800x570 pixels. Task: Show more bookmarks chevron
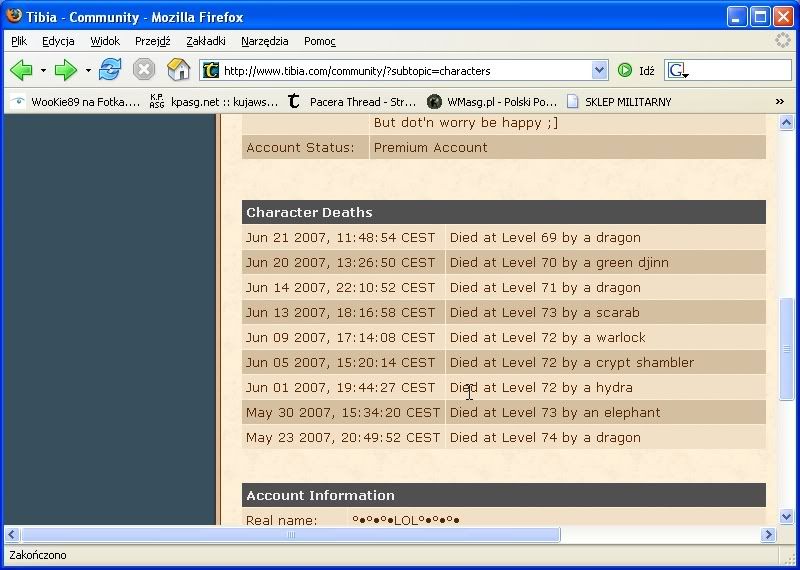(780, 102)
